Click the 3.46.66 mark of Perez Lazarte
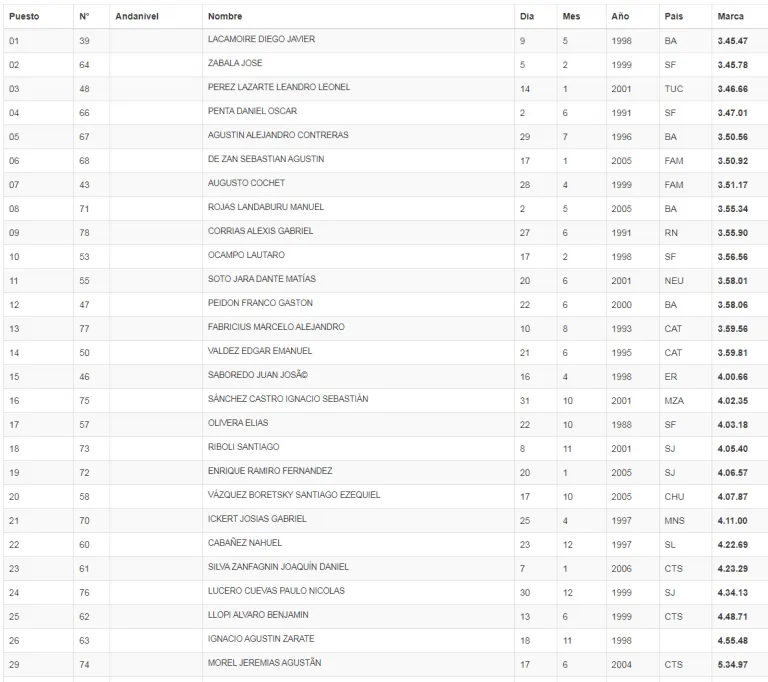 [x=732, y=88]
